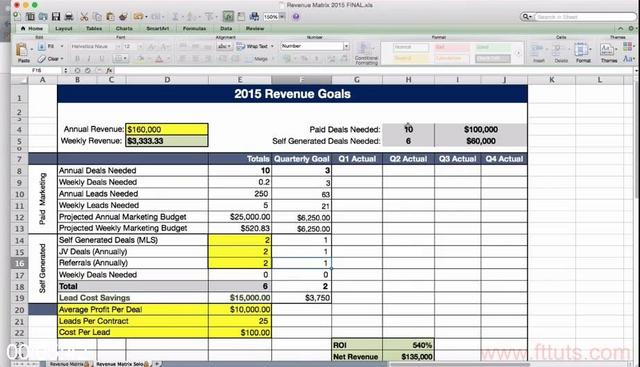This screenshot has height=367, width=640.
Task: Open the Number format dropdown arrow
Action: point(346,46)
